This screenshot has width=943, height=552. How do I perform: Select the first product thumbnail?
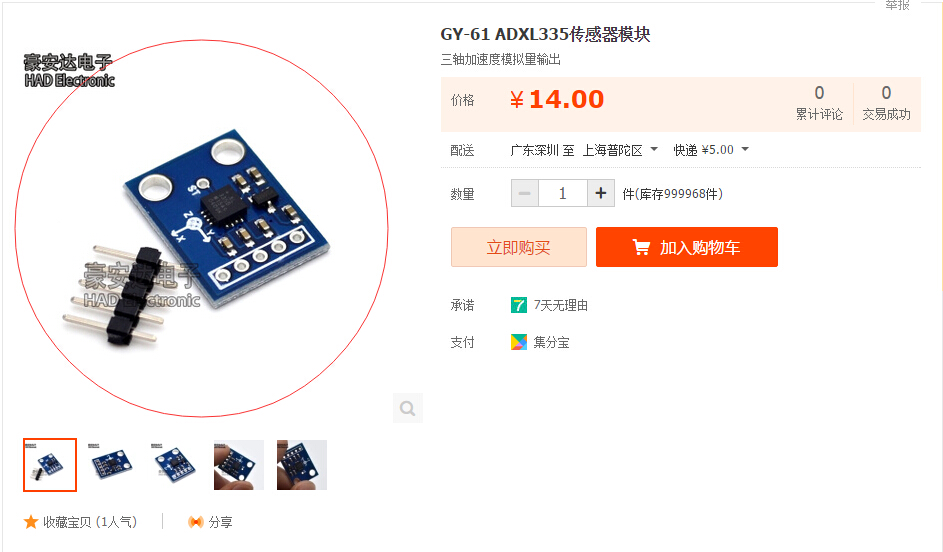(x=50, y=465)
